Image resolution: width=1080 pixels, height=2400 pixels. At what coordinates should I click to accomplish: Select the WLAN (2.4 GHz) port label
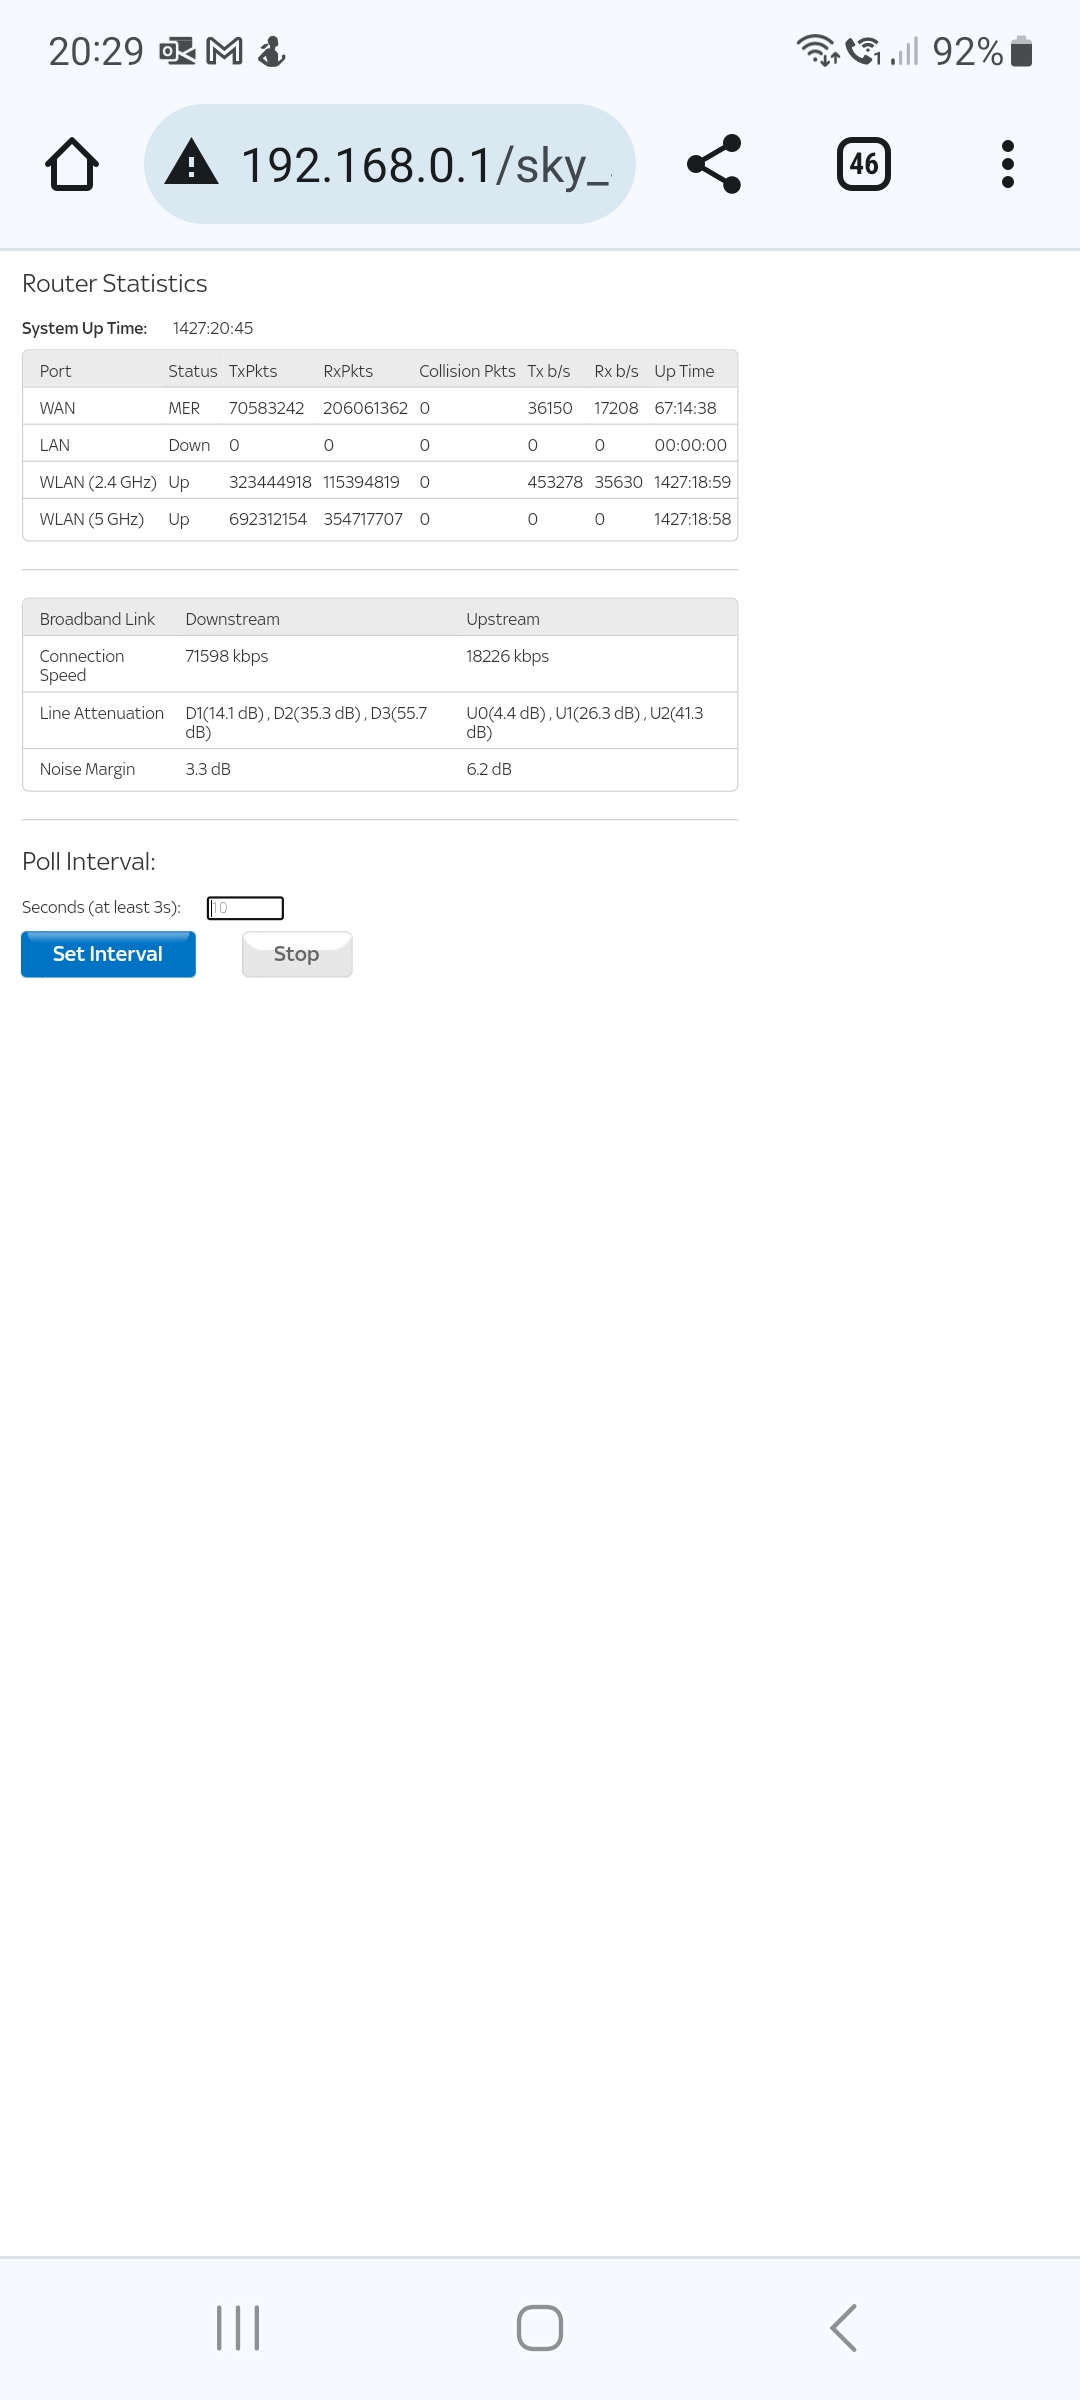(x=98, y=482)
